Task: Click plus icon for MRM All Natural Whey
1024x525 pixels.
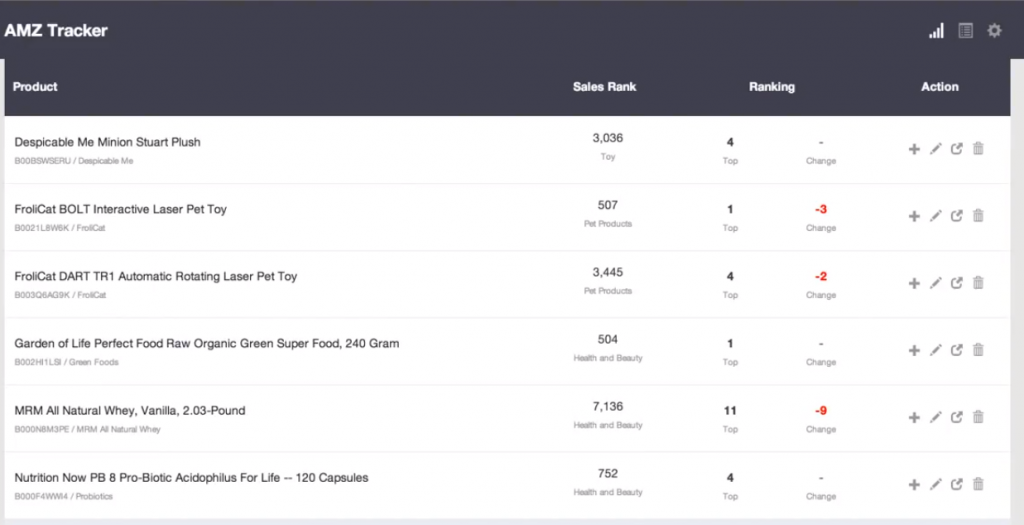Action: pyautogui.click(x=914, y=417)
